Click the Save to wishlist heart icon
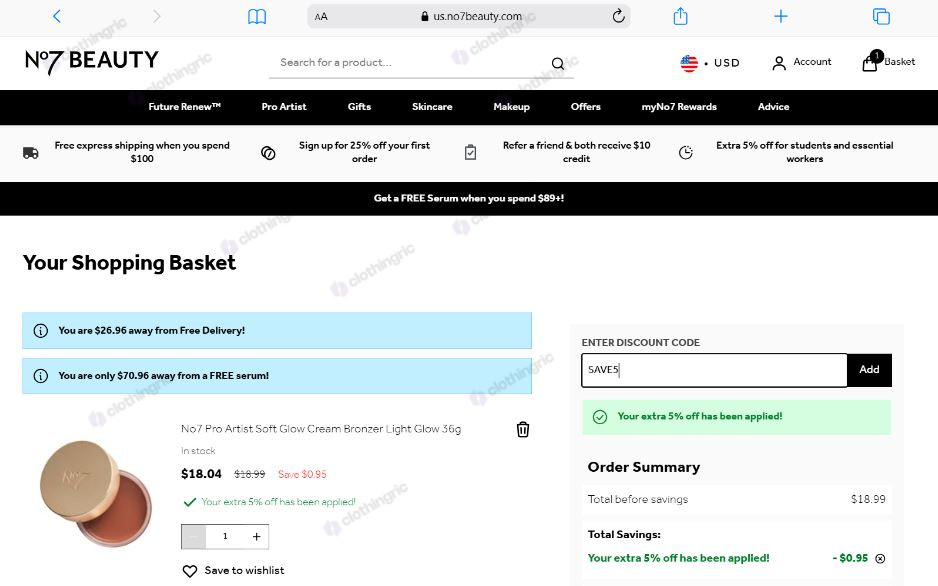 pos(190,571)
